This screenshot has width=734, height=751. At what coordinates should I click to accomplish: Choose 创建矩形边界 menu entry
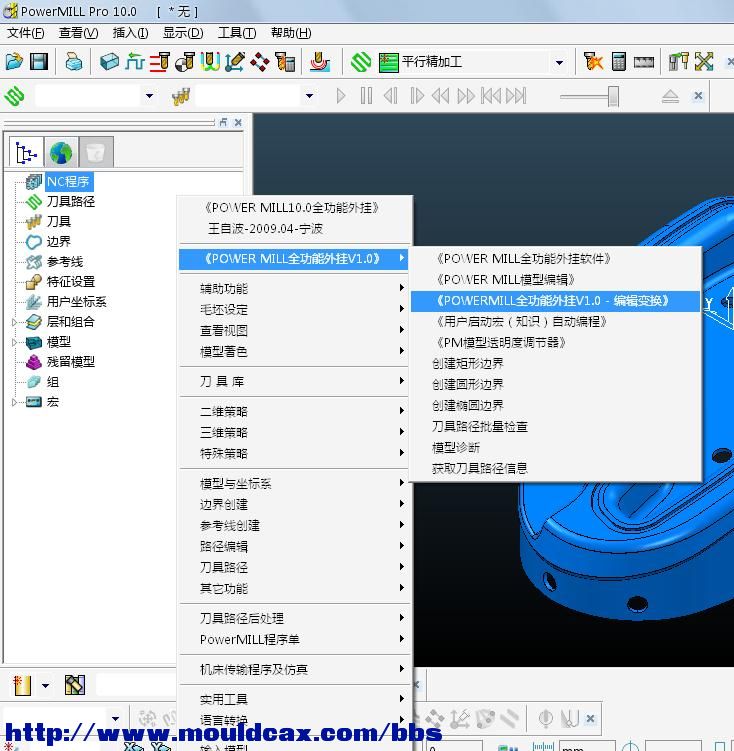click(556, 364)
